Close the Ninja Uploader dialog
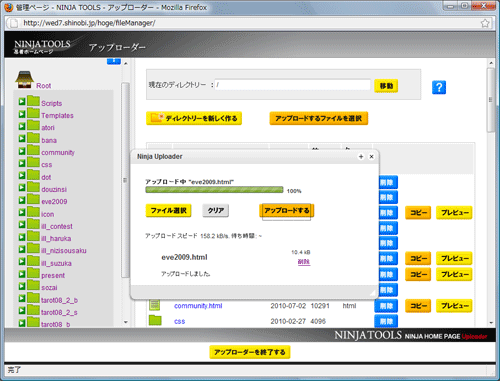The height and width of the screenshot is (381, 500). (x=371, y=157)
